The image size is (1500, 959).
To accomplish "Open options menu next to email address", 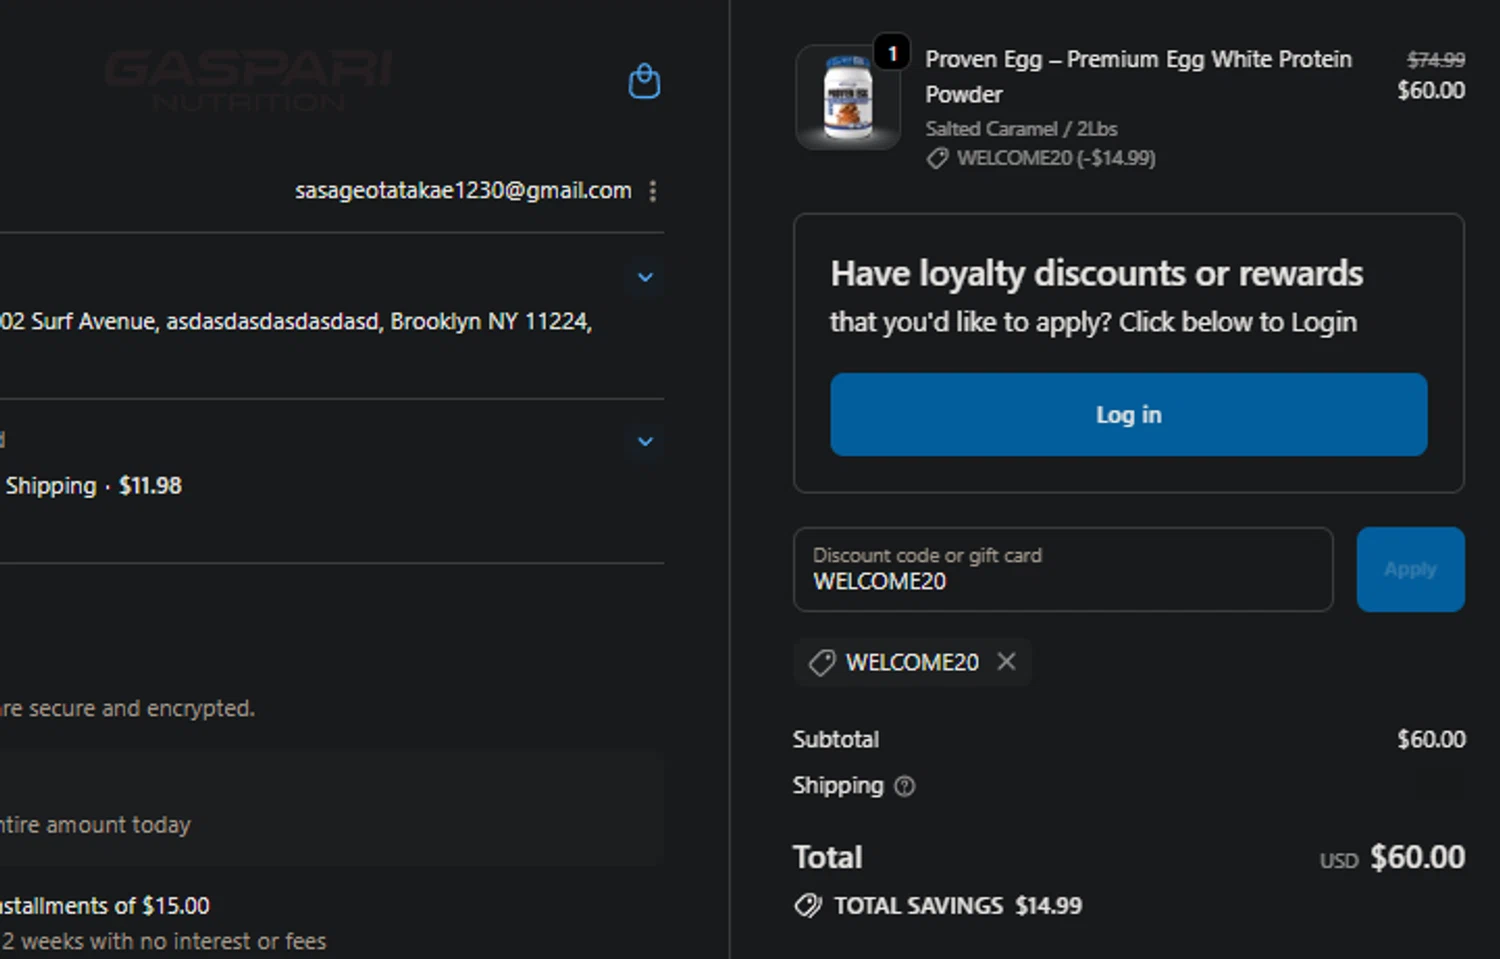I will pyautogui.click(x=653, y=191).
